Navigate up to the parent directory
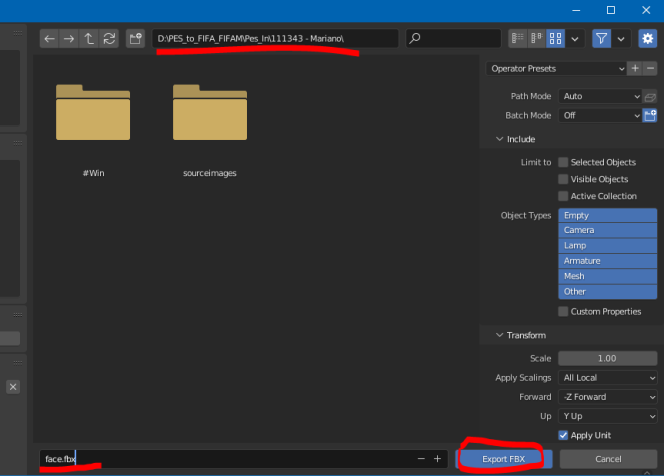Image resolution: width=664 pixels, height=476 pixels. 89,39
